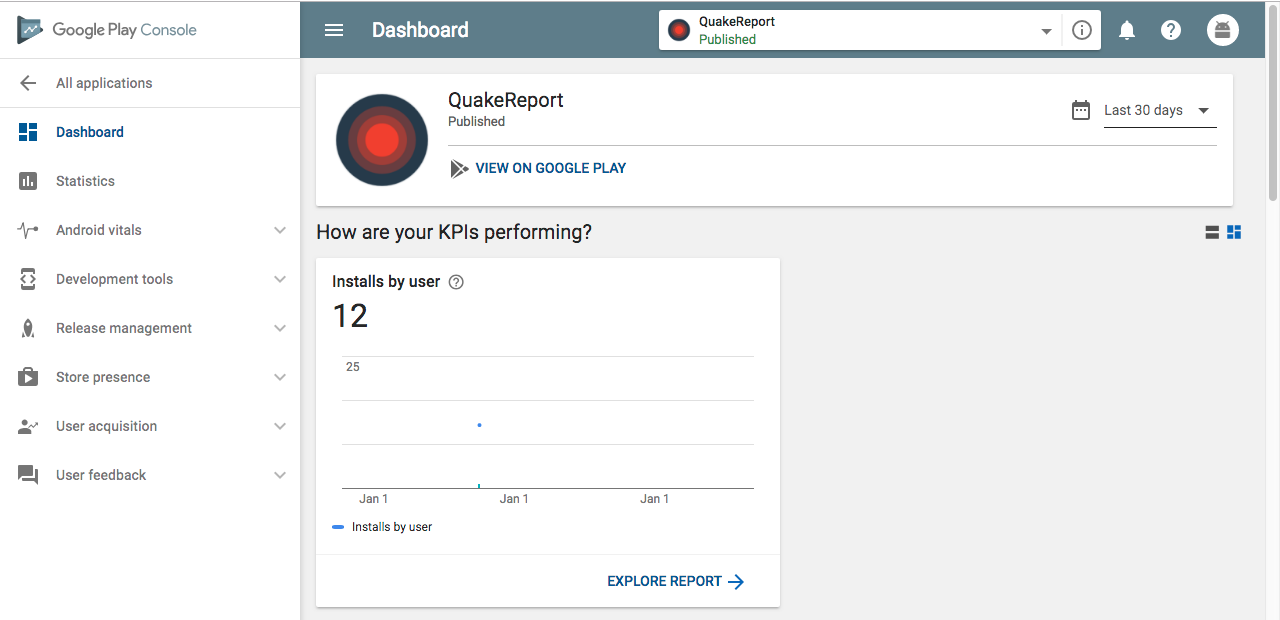Click the Dashboard grid icon in sidebar

point(28,132)
